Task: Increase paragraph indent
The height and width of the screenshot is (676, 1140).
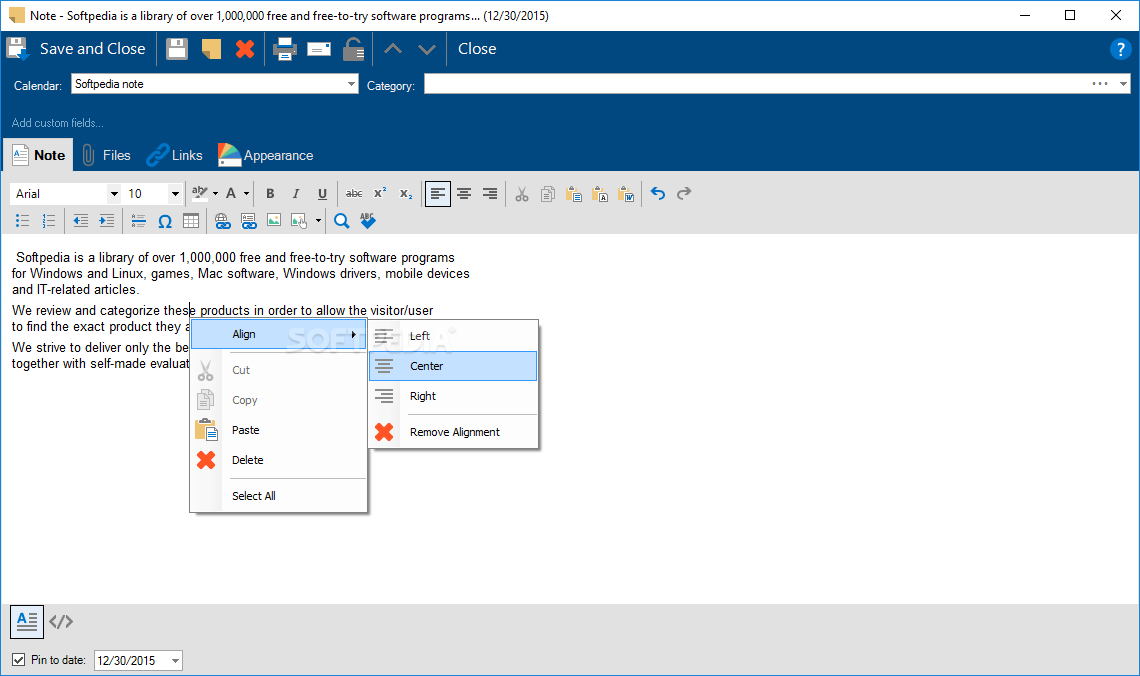Action: click(x=107, y=221)
